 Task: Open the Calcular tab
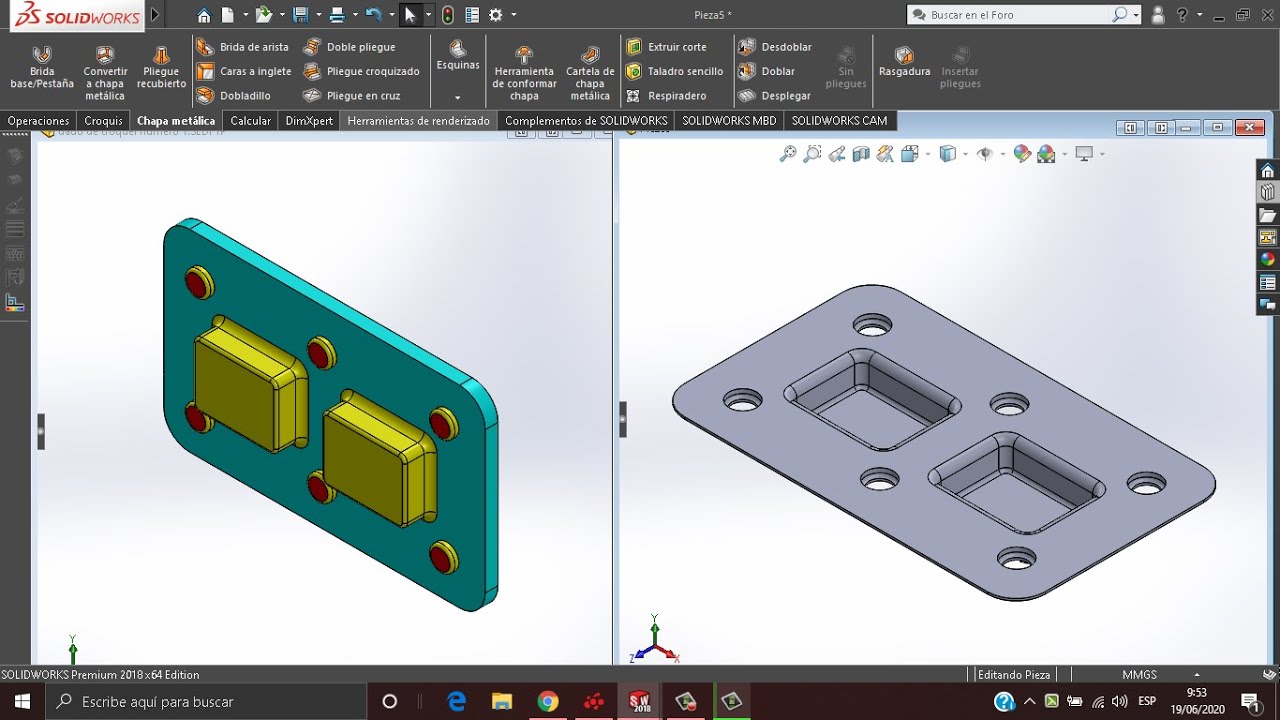pyautogui.click(x=250, y=121)
